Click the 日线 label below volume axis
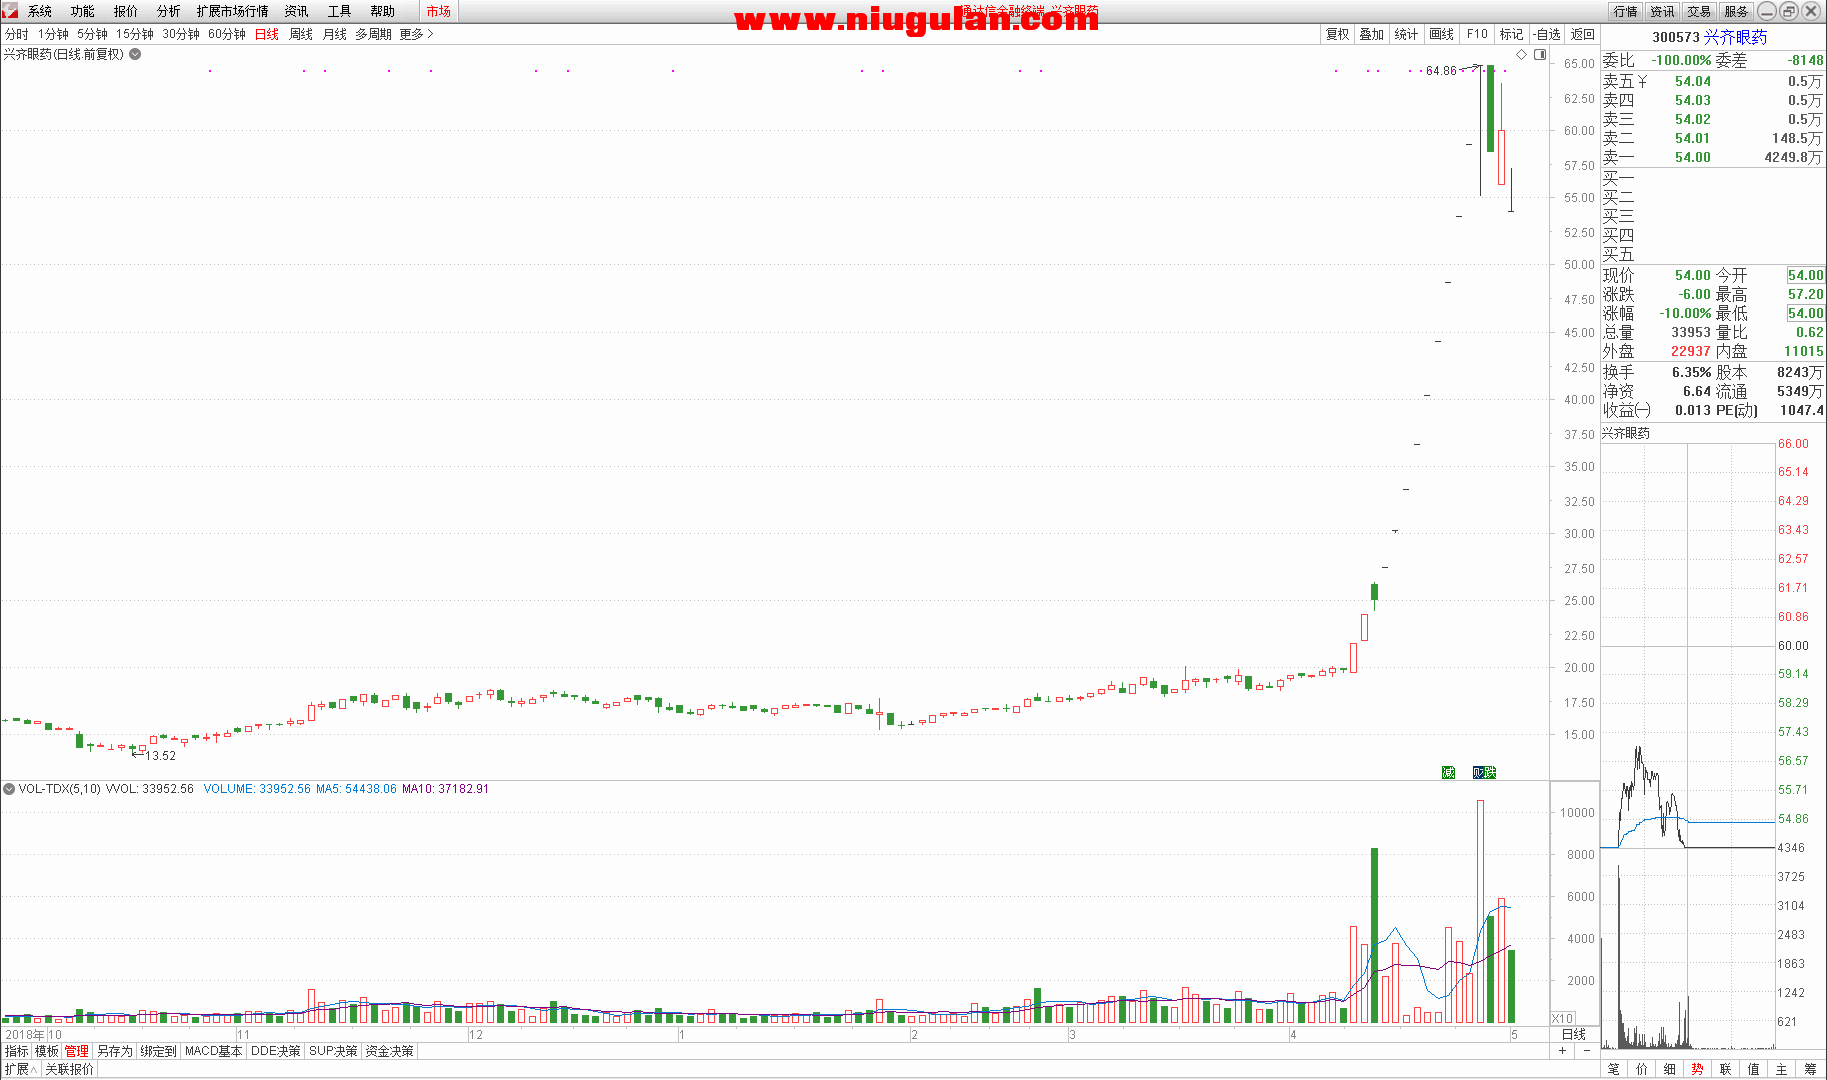This screenshot has height=1080, width=1827. pos(1574,1034)
